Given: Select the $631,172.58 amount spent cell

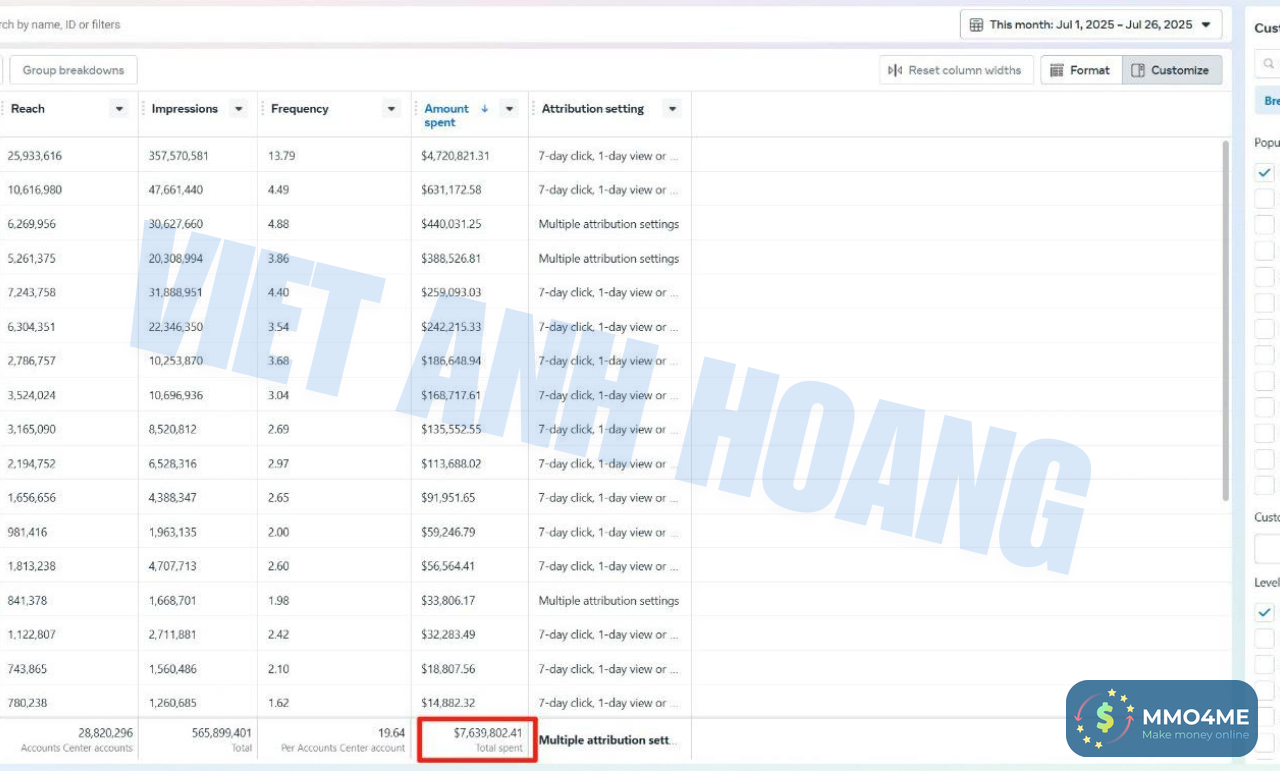Looking at the screenshot, I should point(451,190).
